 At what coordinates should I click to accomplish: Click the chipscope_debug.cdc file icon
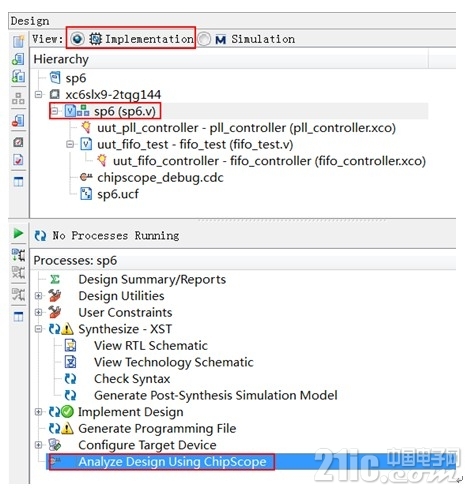(86, 177)
